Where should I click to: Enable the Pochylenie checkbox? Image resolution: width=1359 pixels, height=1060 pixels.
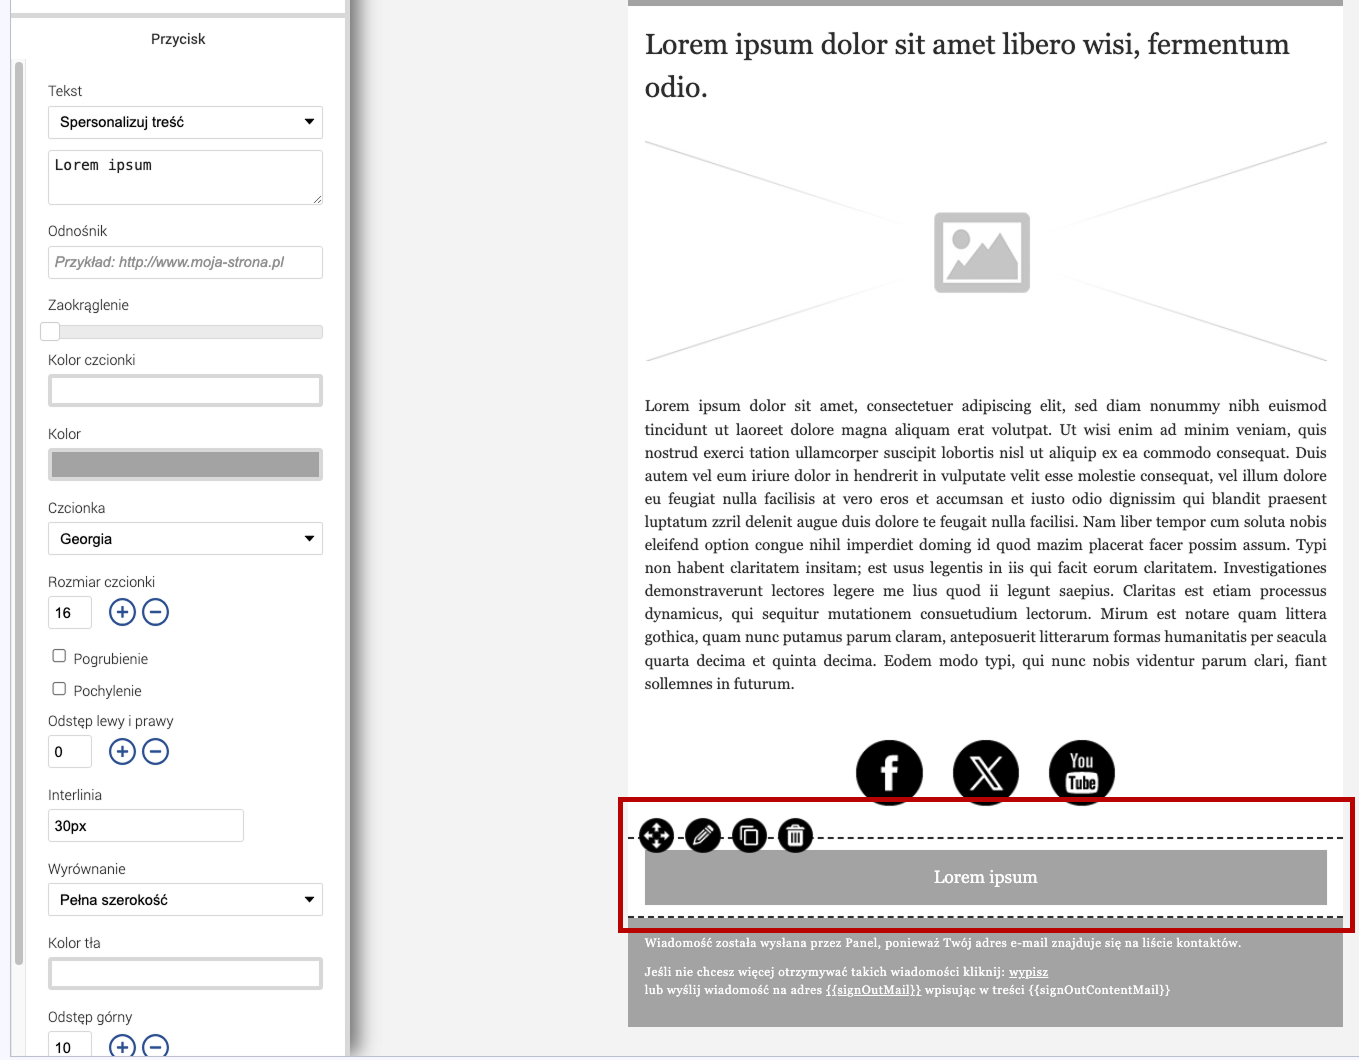[59, 689]
